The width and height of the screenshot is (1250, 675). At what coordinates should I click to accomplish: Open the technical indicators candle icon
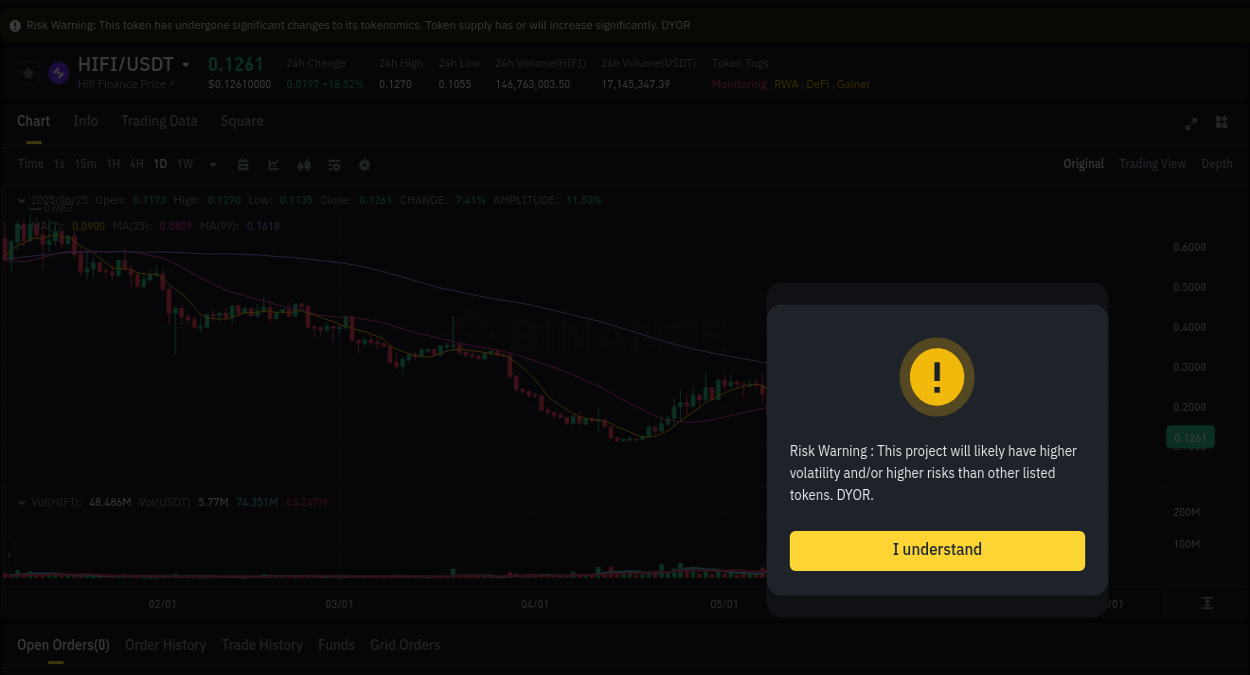coord(303,164)
